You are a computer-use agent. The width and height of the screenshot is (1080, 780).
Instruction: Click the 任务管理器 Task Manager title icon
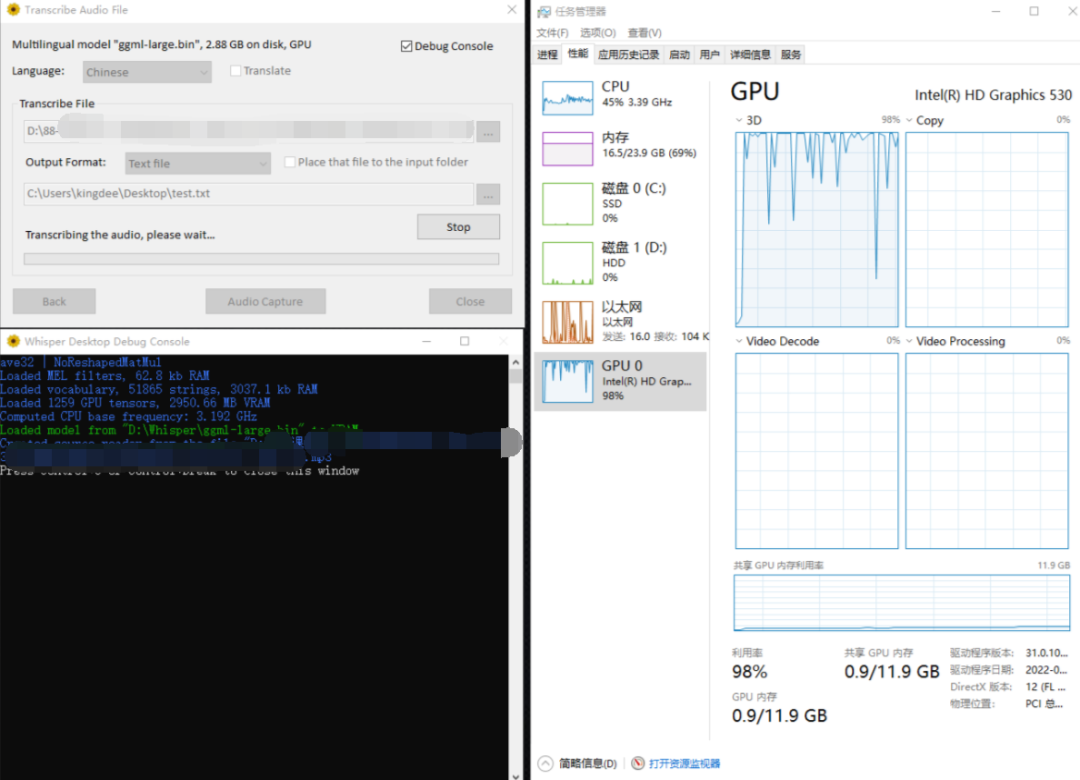(544, 12)
